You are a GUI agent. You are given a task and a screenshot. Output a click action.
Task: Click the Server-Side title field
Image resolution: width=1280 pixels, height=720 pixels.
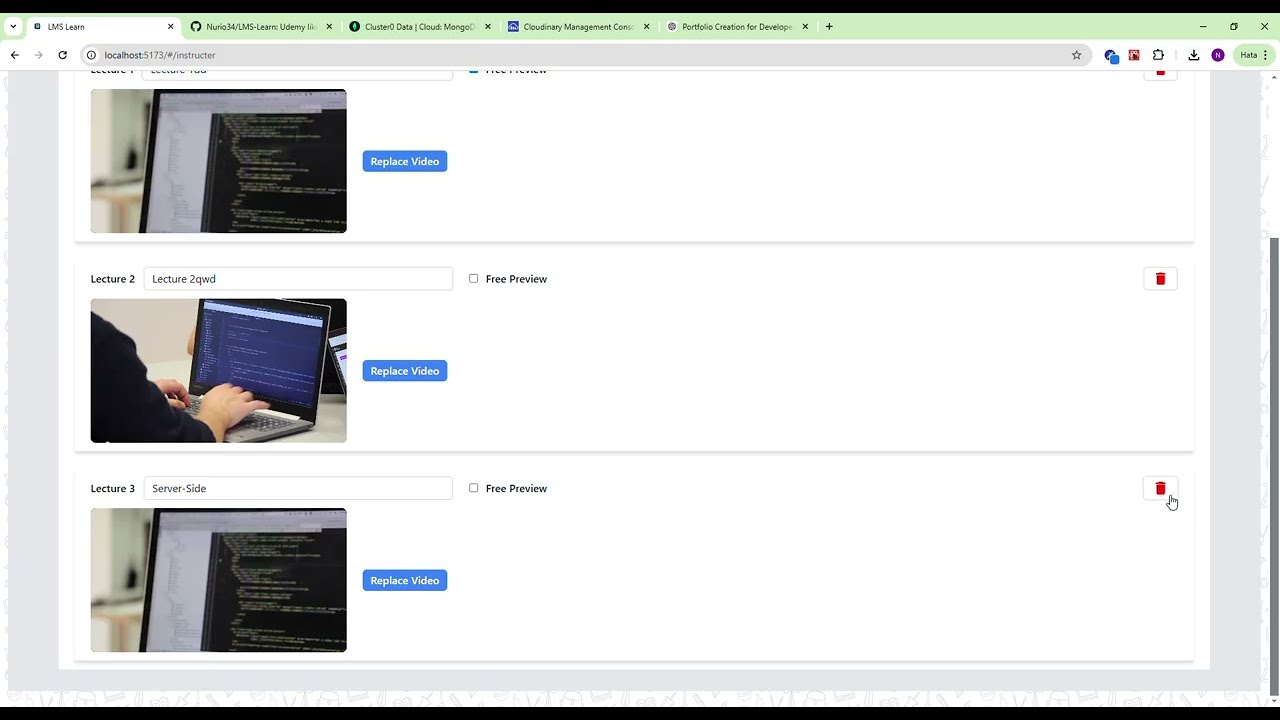(298, 488)
